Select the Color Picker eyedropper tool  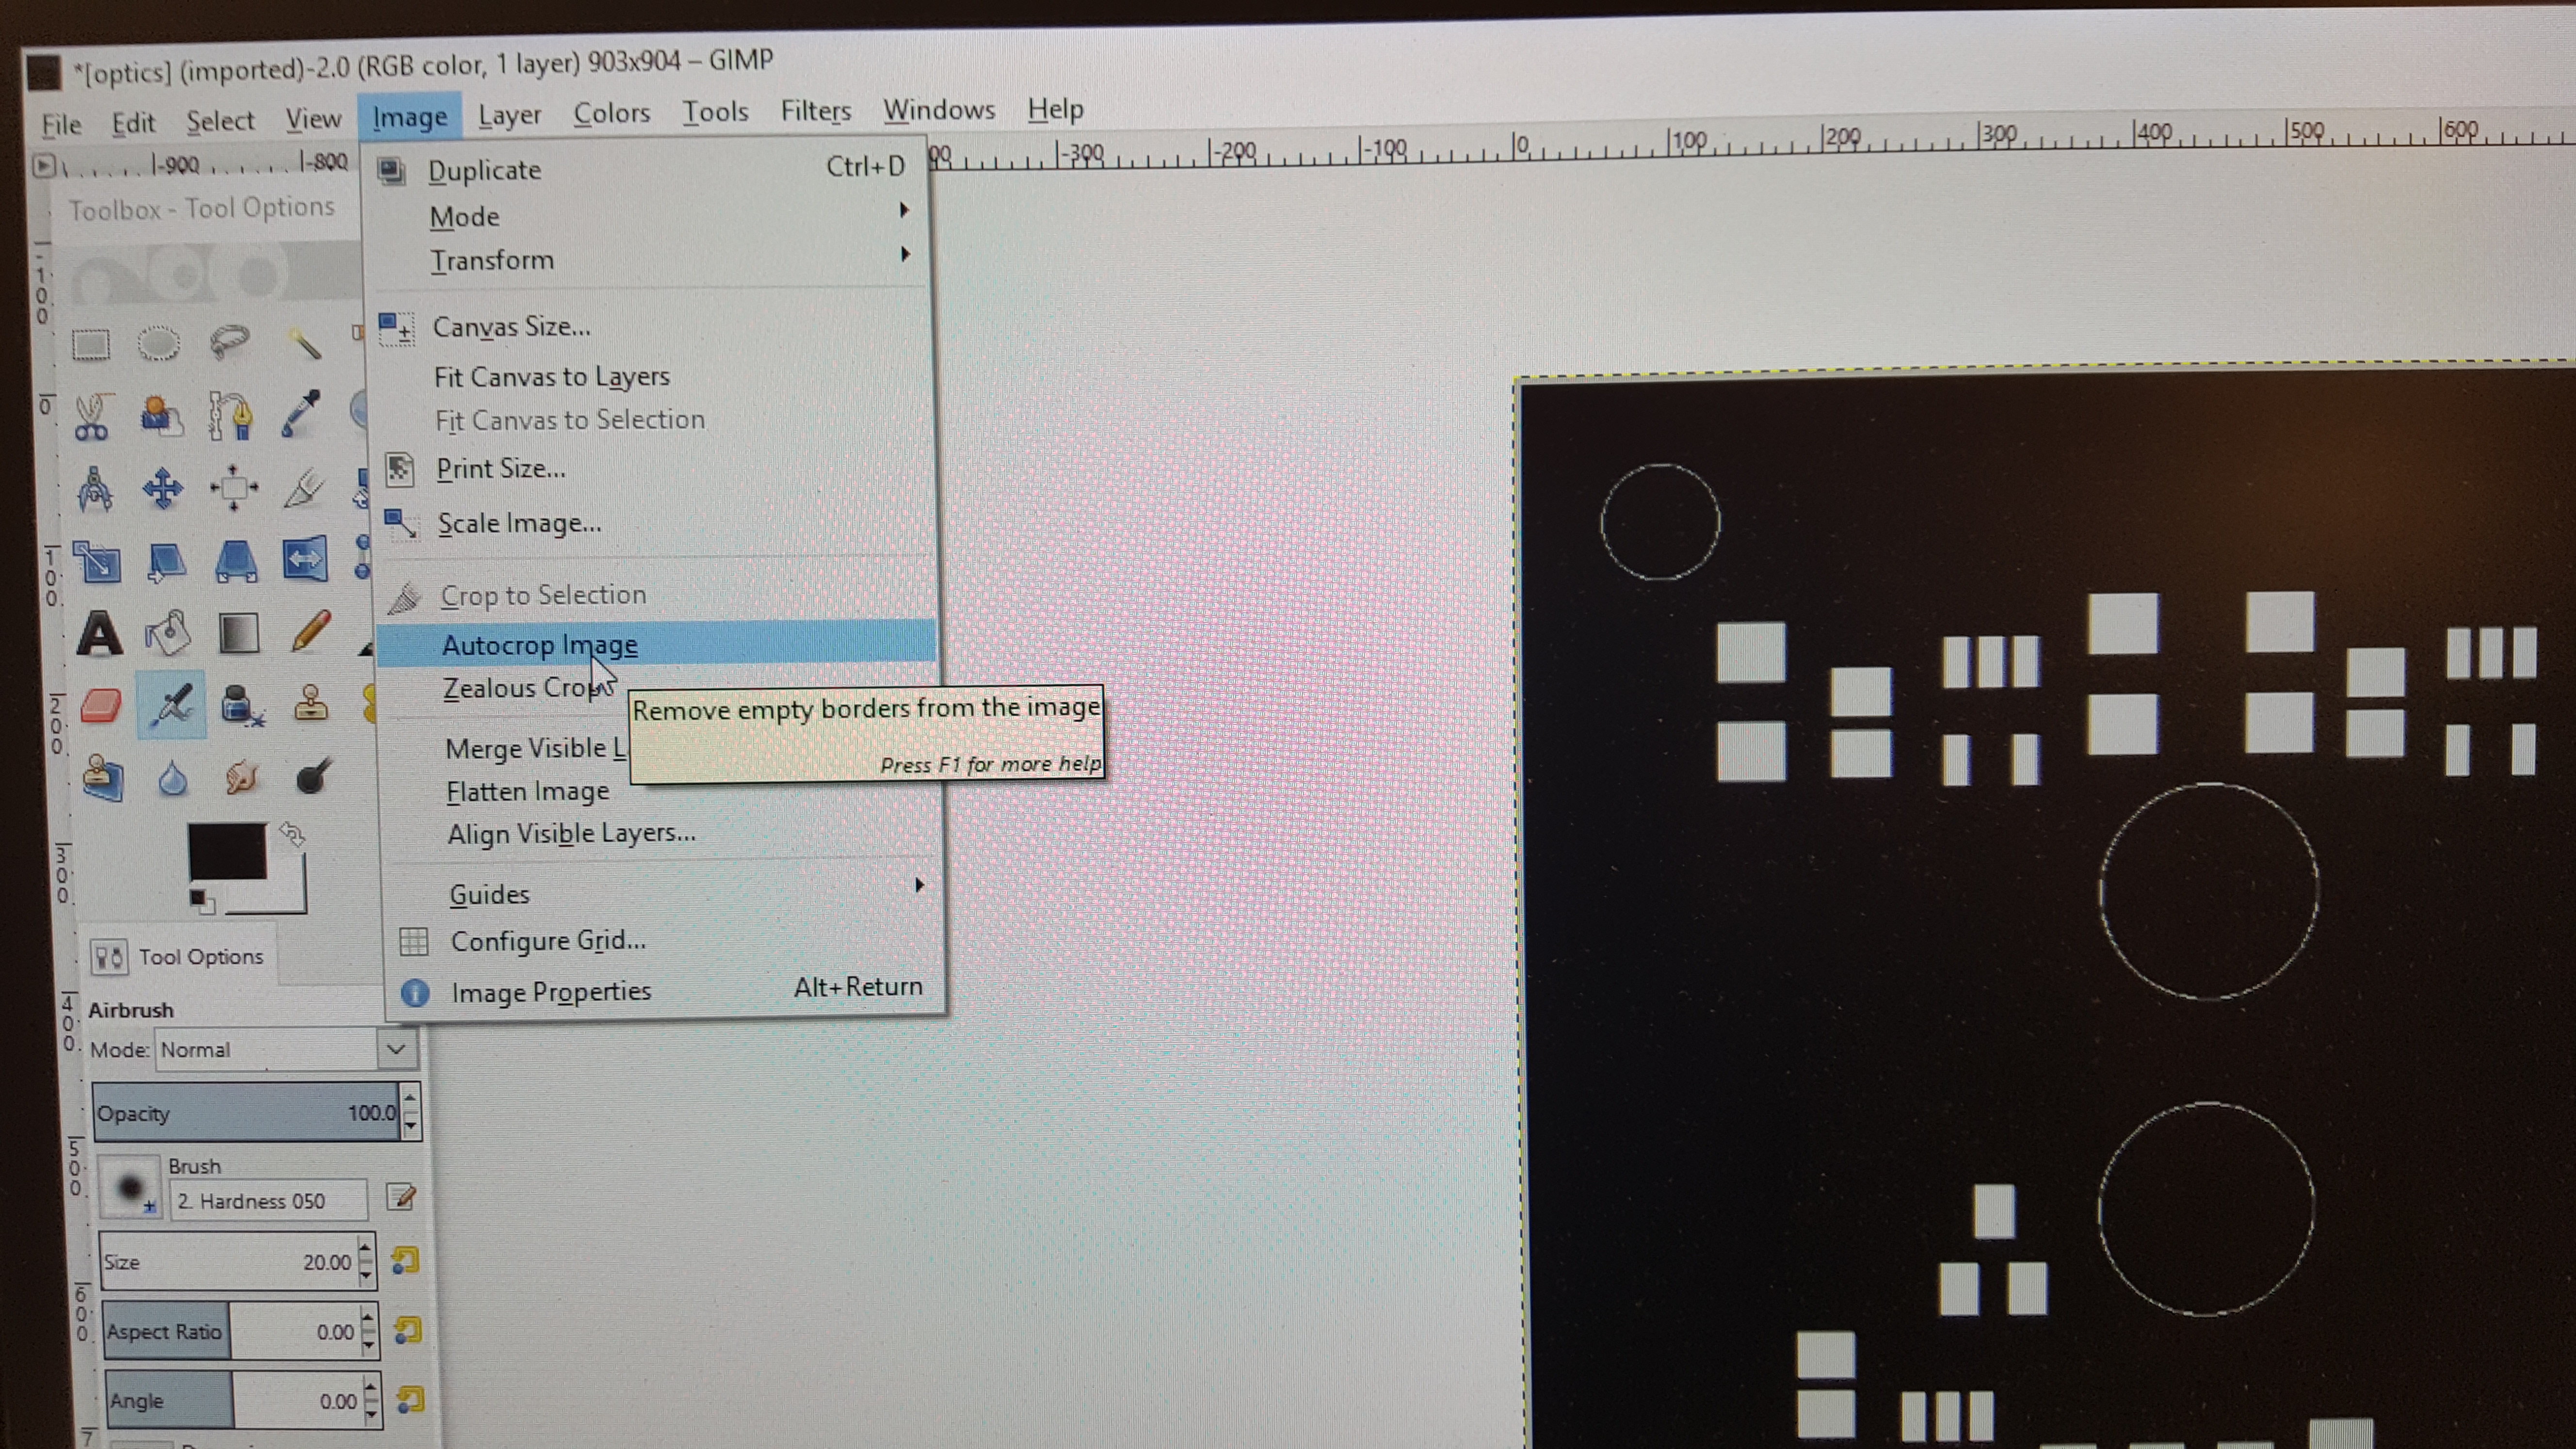pos(300,413)
